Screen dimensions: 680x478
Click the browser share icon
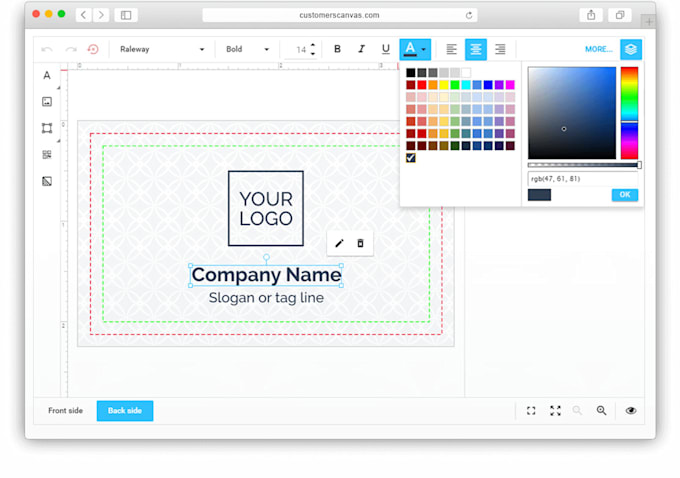coord(591,15)
